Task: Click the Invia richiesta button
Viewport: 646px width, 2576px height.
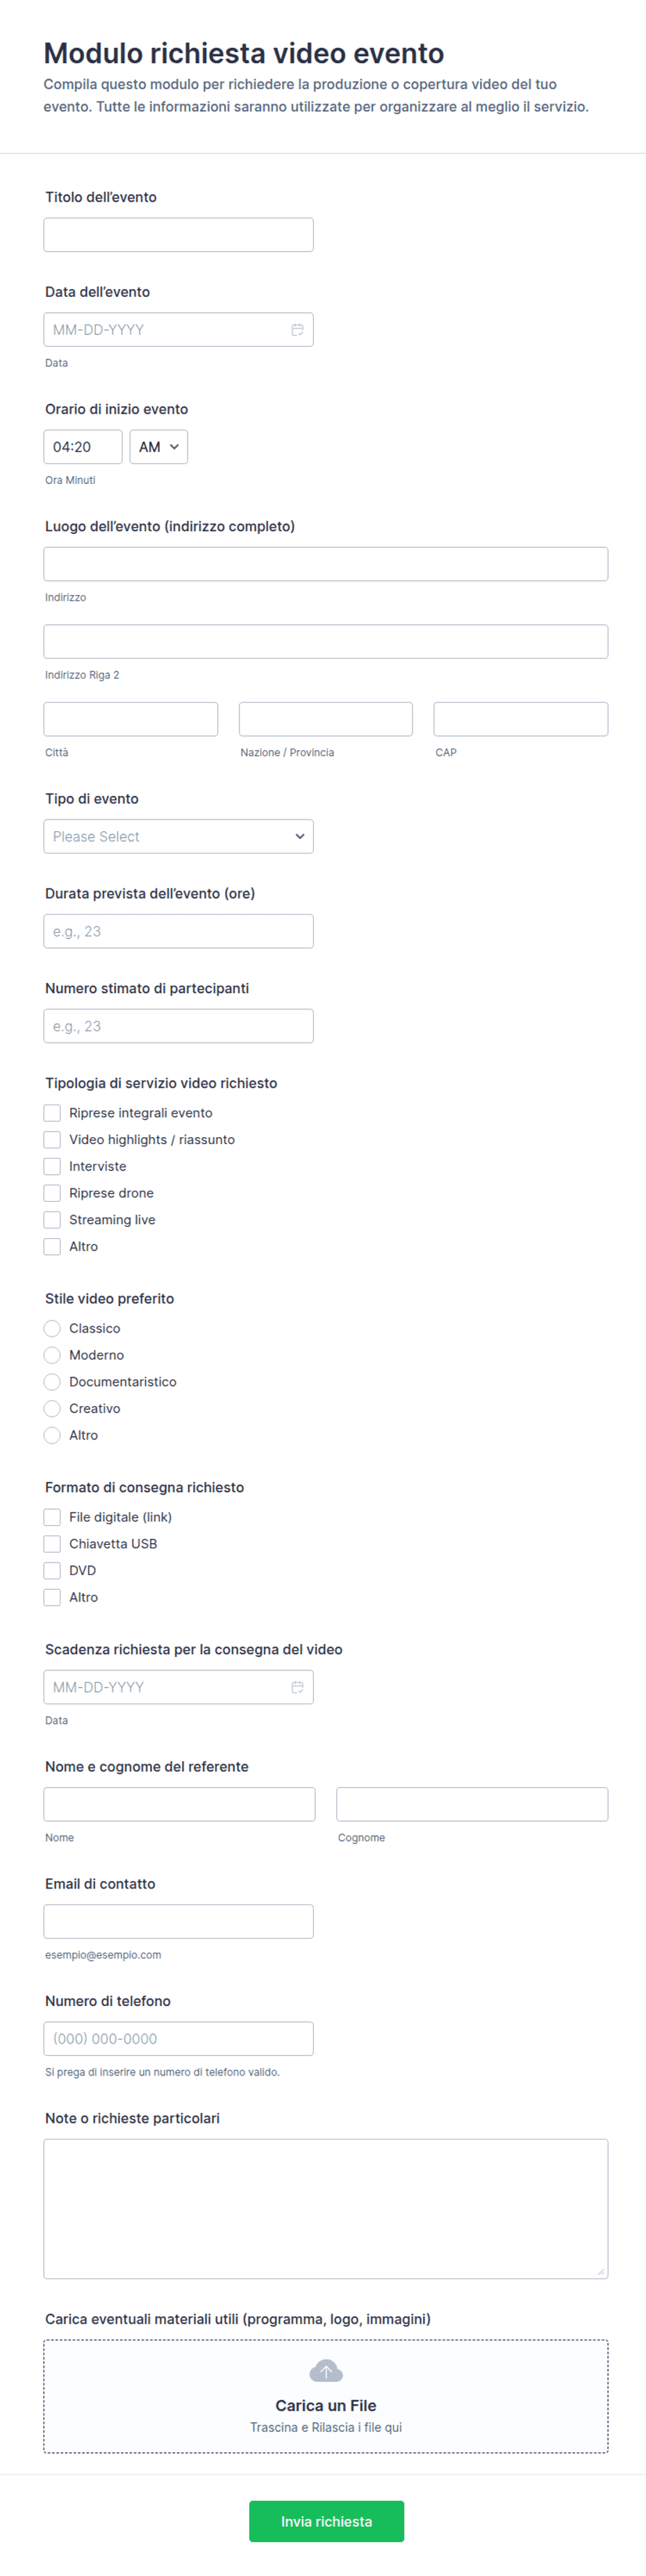Action: coord(326,2521)
